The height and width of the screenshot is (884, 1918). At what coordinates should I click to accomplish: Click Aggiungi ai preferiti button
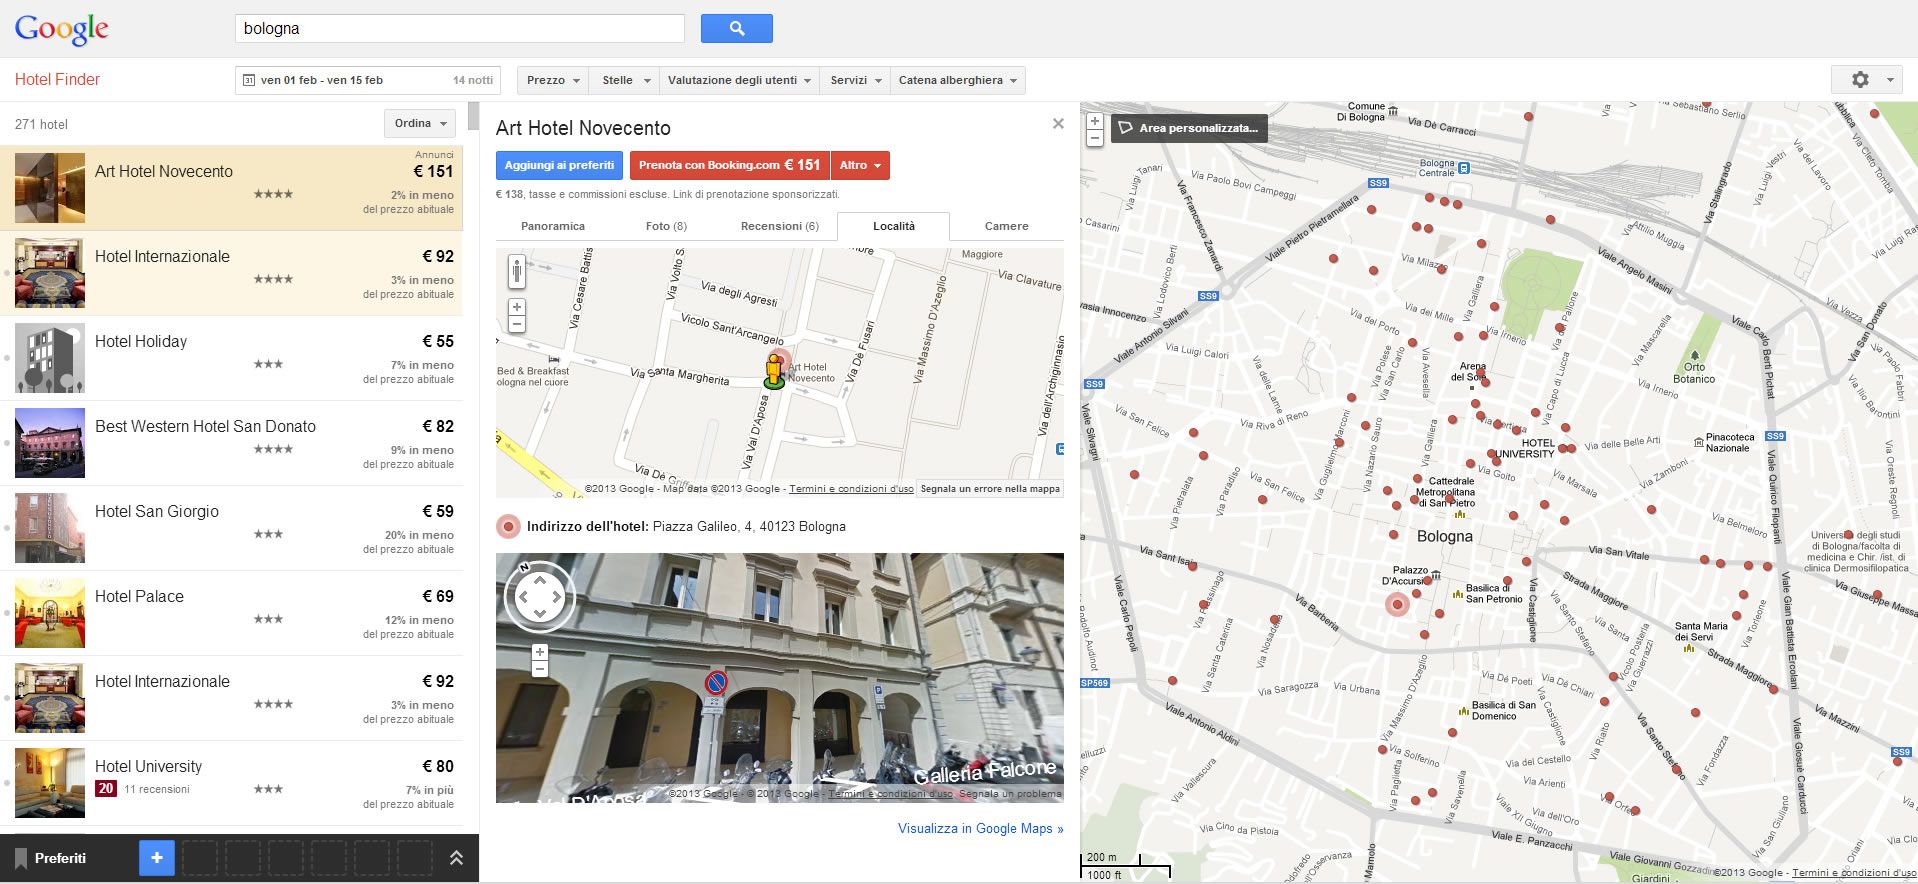[559, 165]
